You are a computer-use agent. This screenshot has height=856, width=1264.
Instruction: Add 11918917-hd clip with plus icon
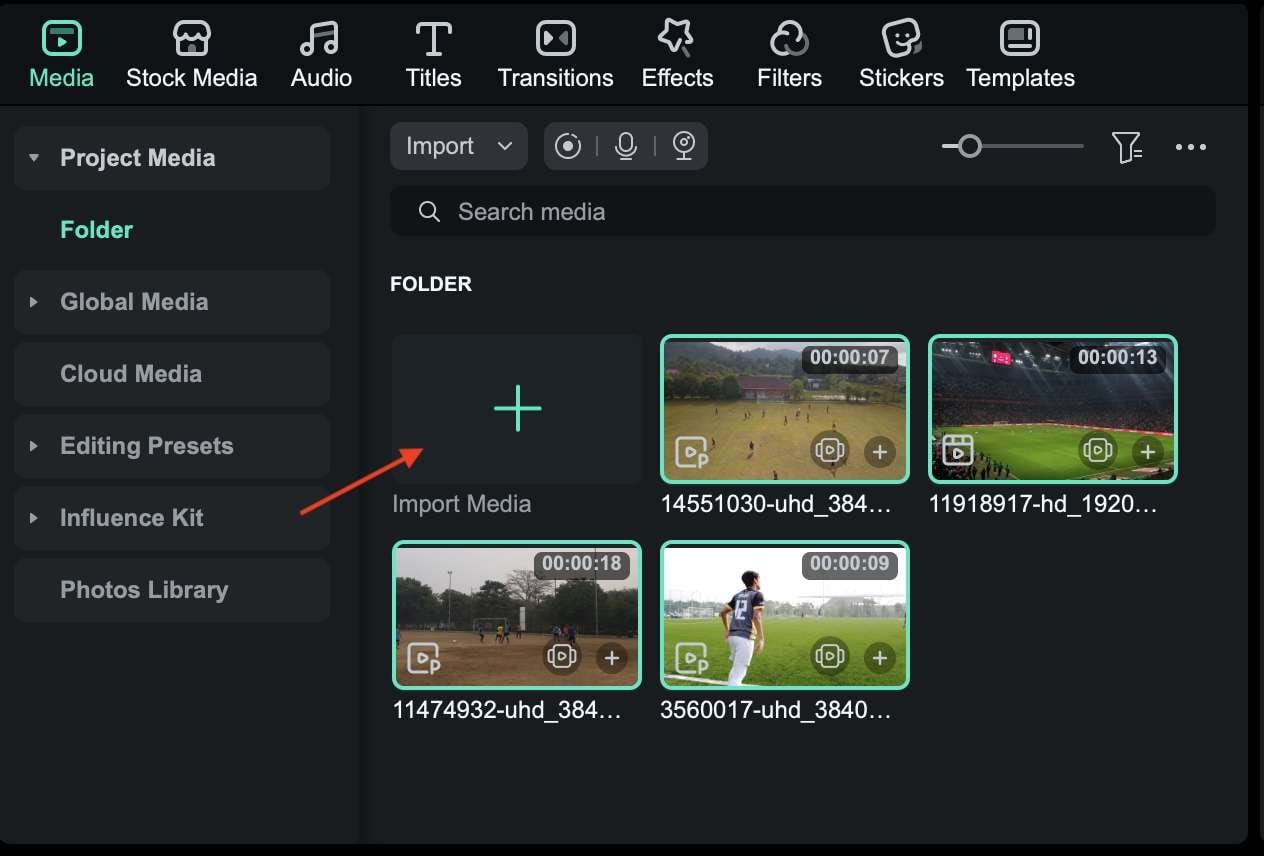click(x=1148, y=452)
